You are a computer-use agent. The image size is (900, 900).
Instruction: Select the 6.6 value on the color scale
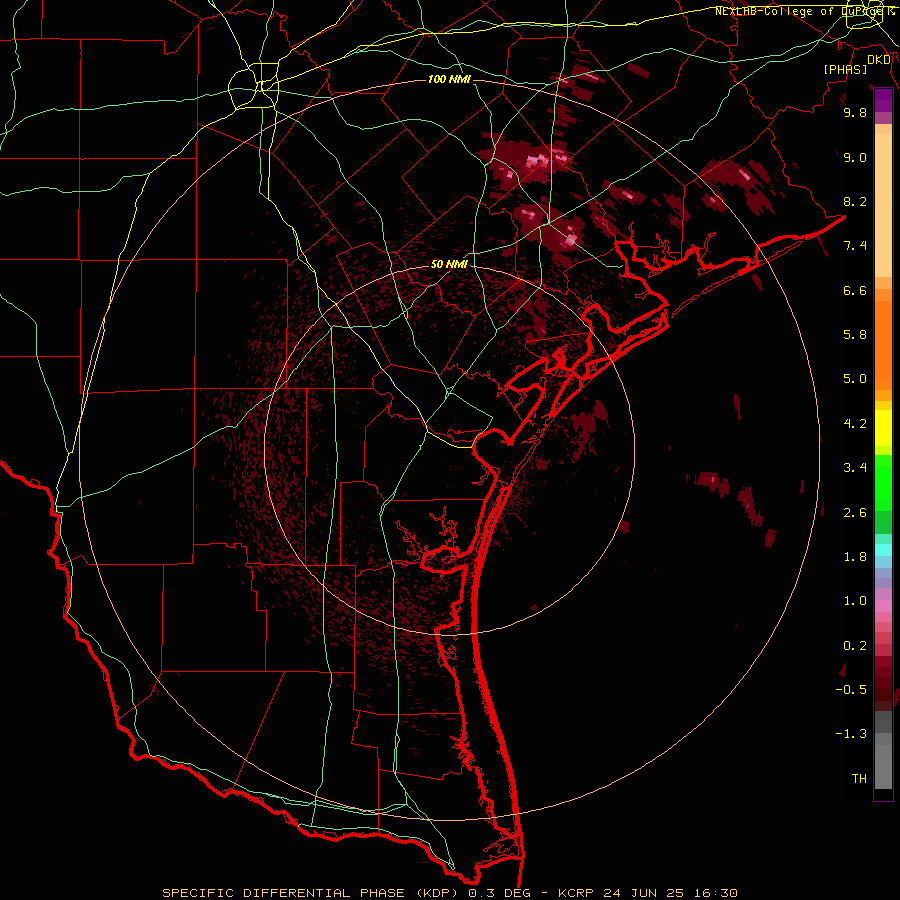855,290
